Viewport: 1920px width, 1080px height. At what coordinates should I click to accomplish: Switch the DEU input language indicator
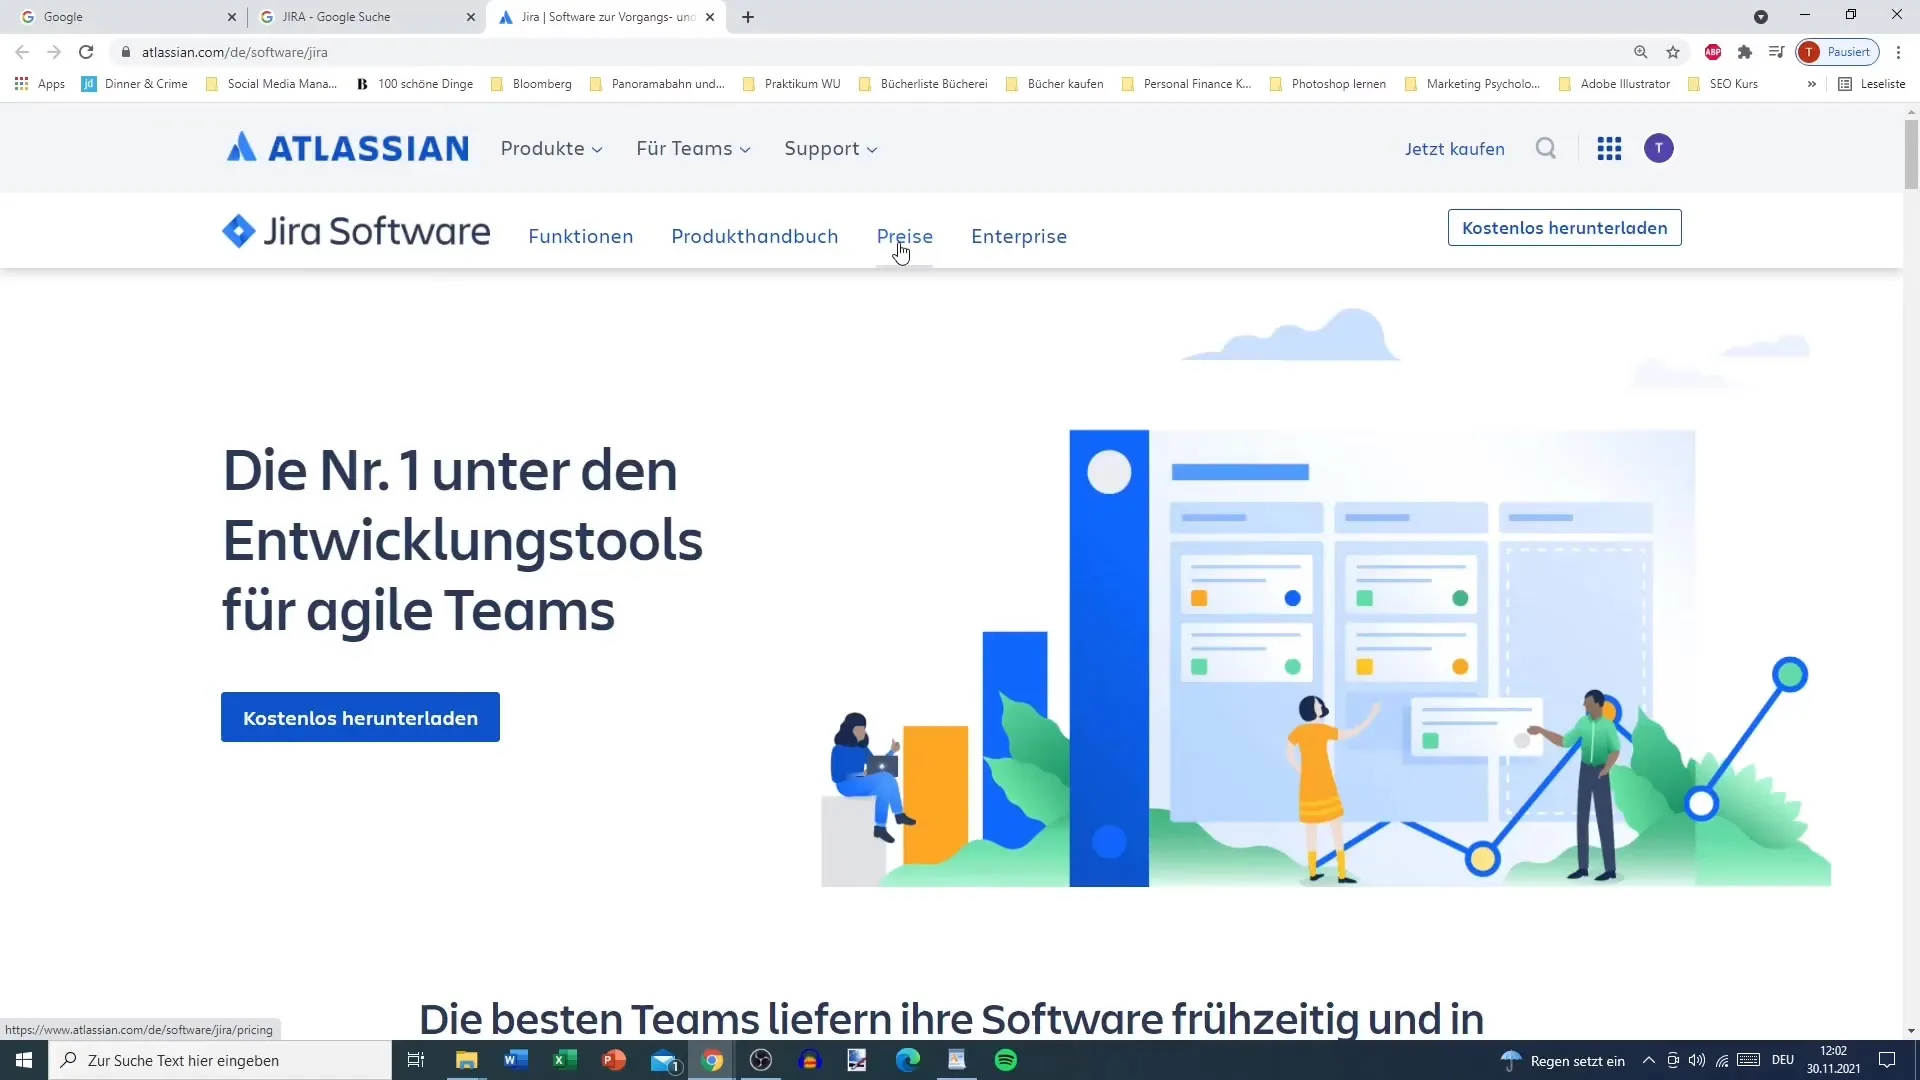click(1783, 1060)
